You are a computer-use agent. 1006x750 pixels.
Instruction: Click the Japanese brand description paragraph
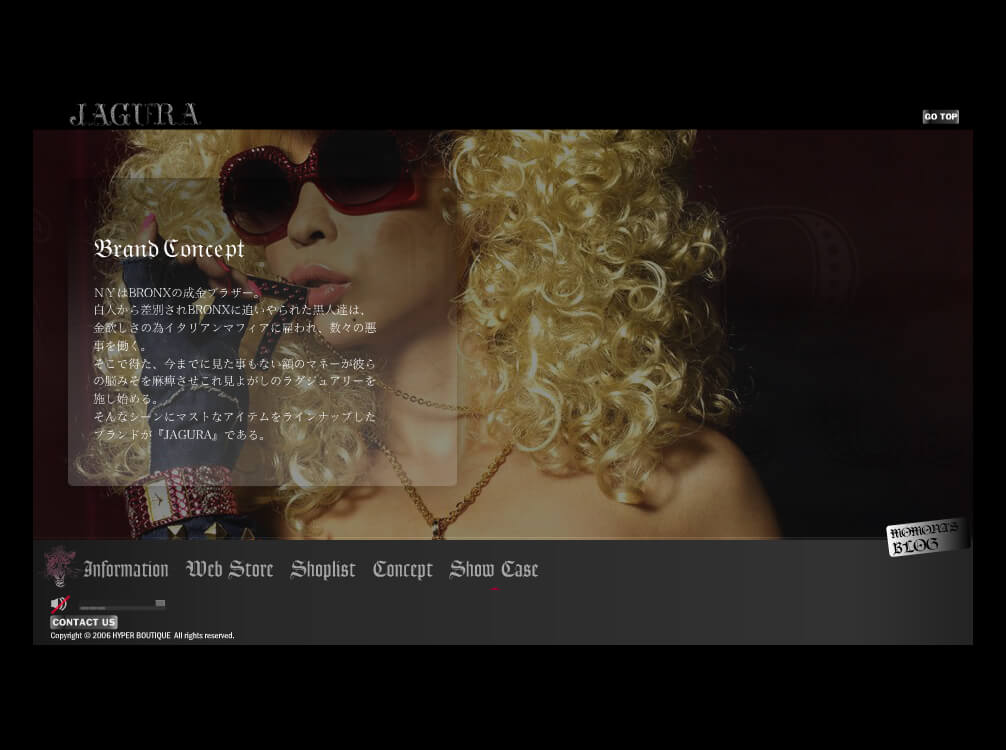coord(235,364)
